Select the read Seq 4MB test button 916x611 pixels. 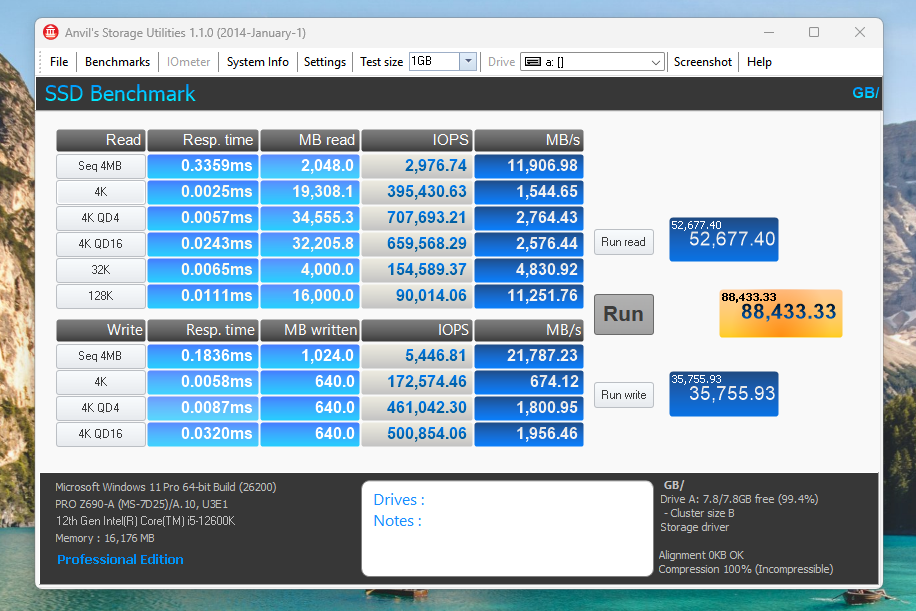pyautogui.click(x=101, y=166)
